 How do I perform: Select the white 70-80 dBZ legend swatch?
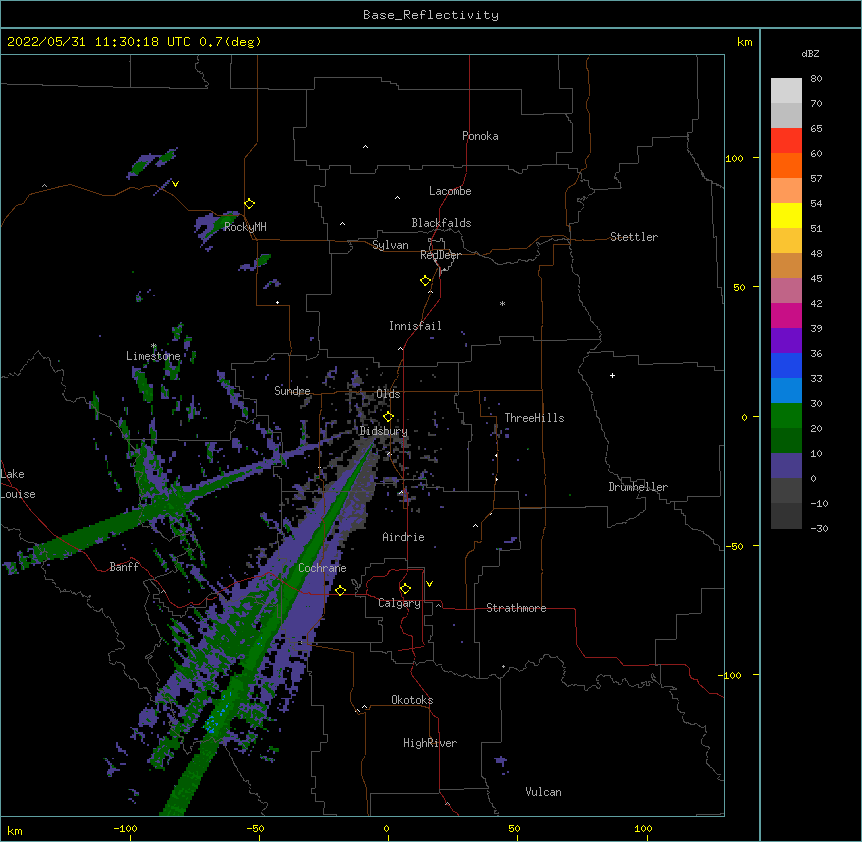pos(786,91)
